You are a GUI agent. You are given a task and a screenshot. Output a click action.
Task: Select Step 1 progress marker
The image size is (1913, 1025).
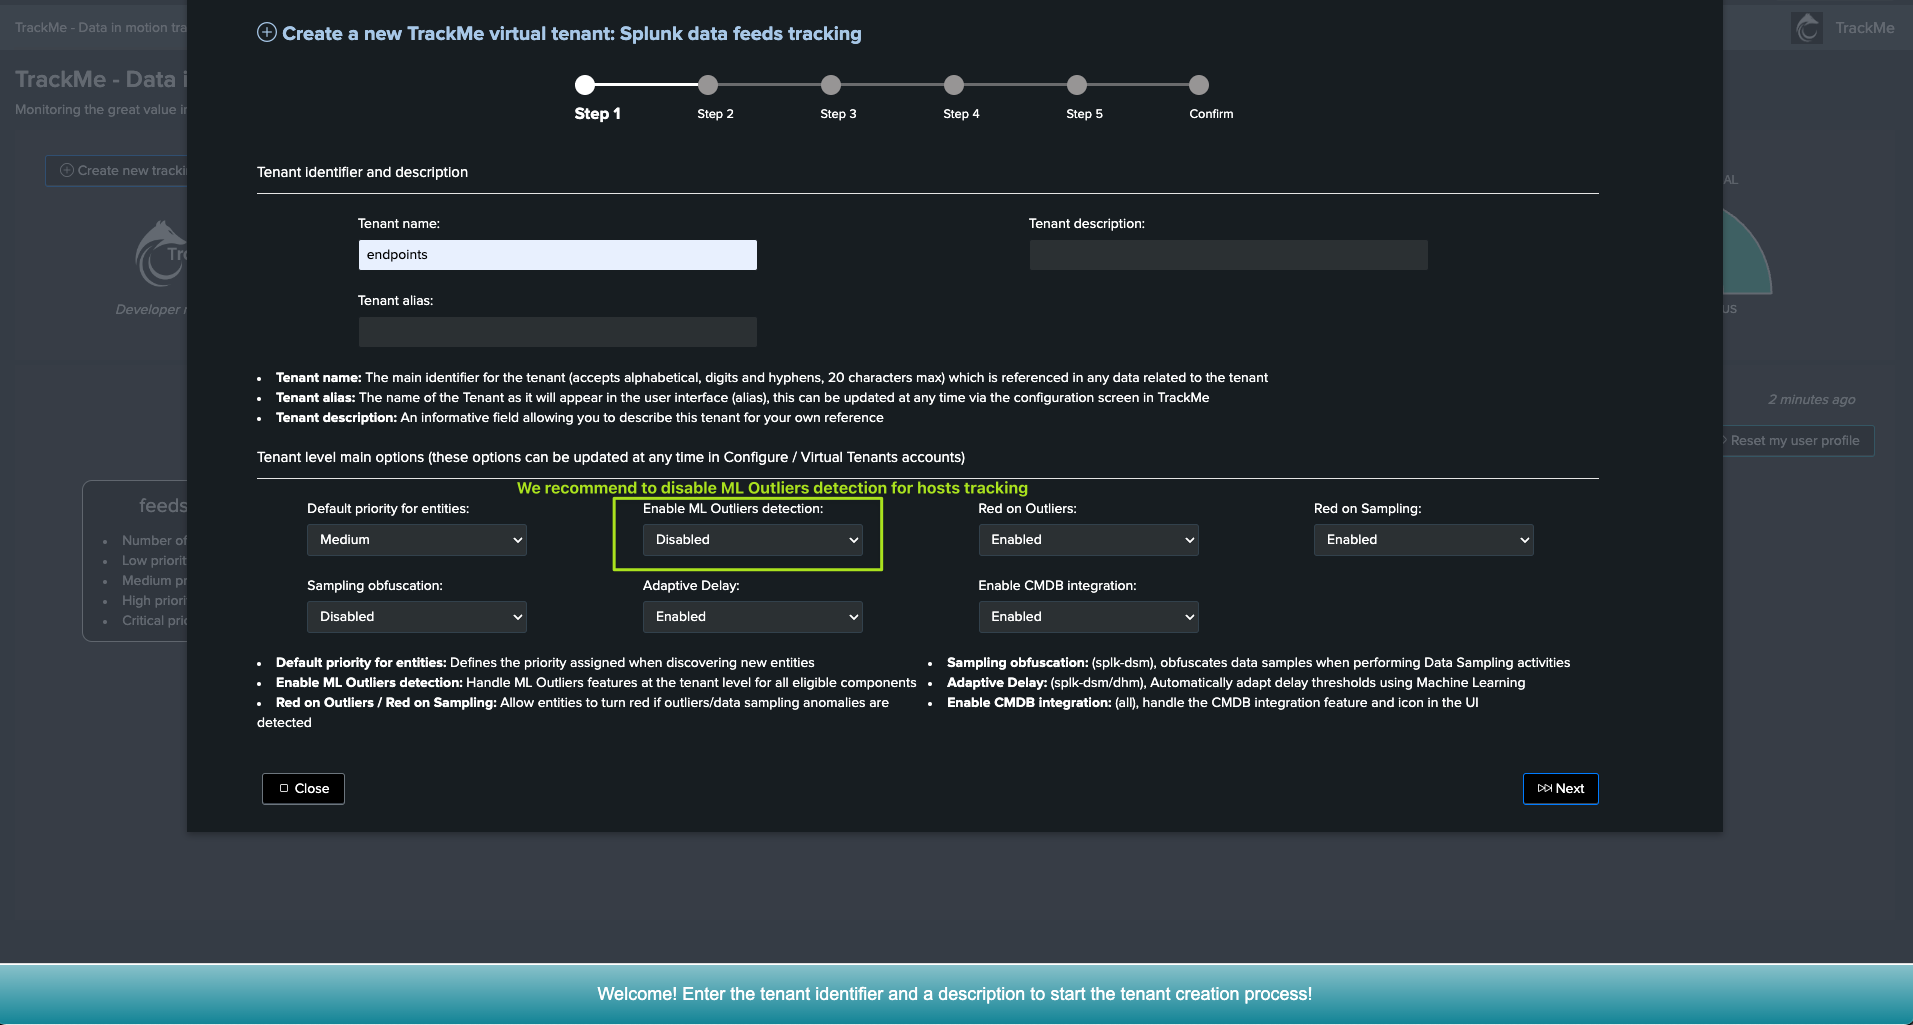point(586,85)
